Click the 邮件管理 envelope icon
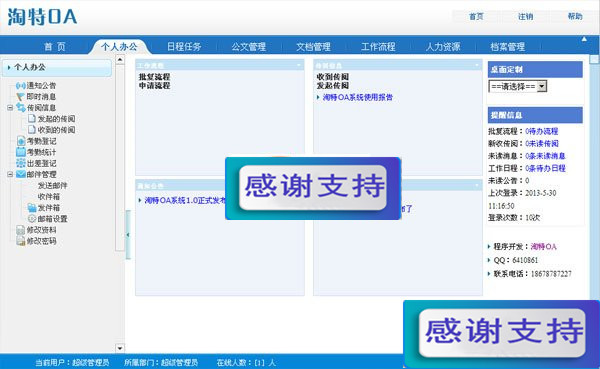 tap(21, 174)
